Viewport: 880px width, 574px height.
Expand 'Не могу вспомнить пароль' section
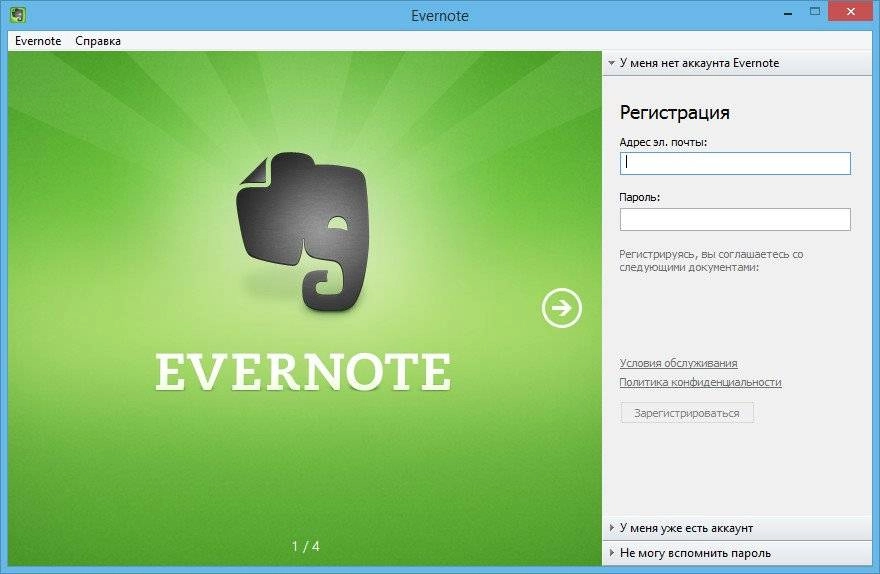737,553
